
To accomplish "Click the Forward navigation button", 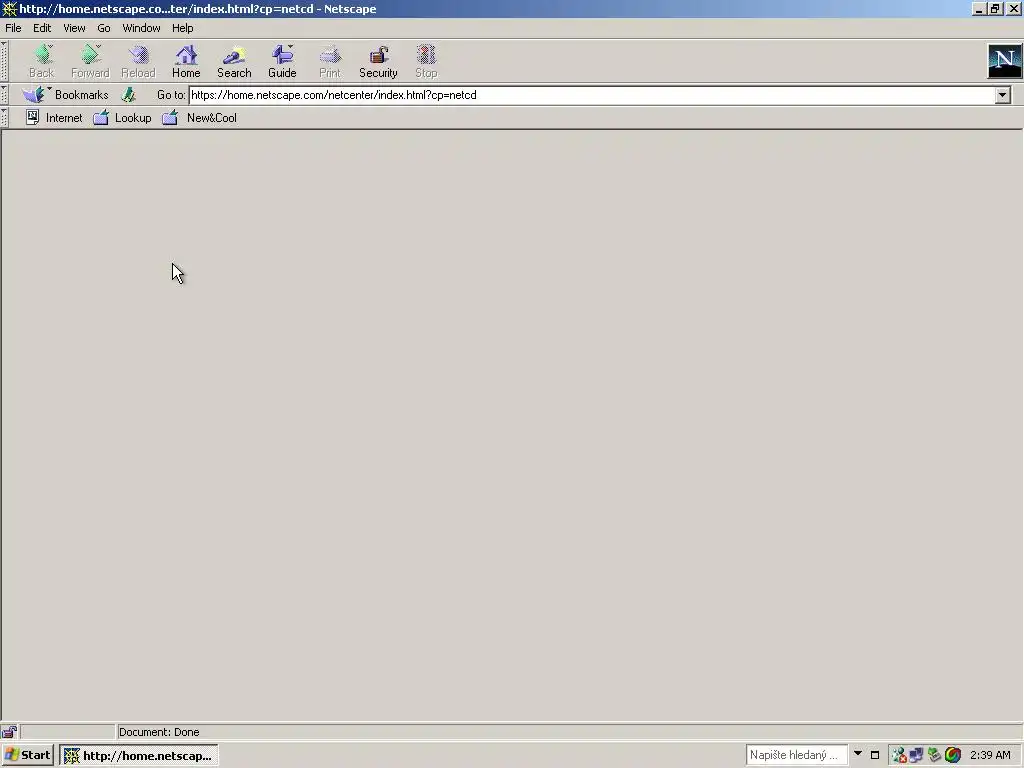I will tap(90, 61).
